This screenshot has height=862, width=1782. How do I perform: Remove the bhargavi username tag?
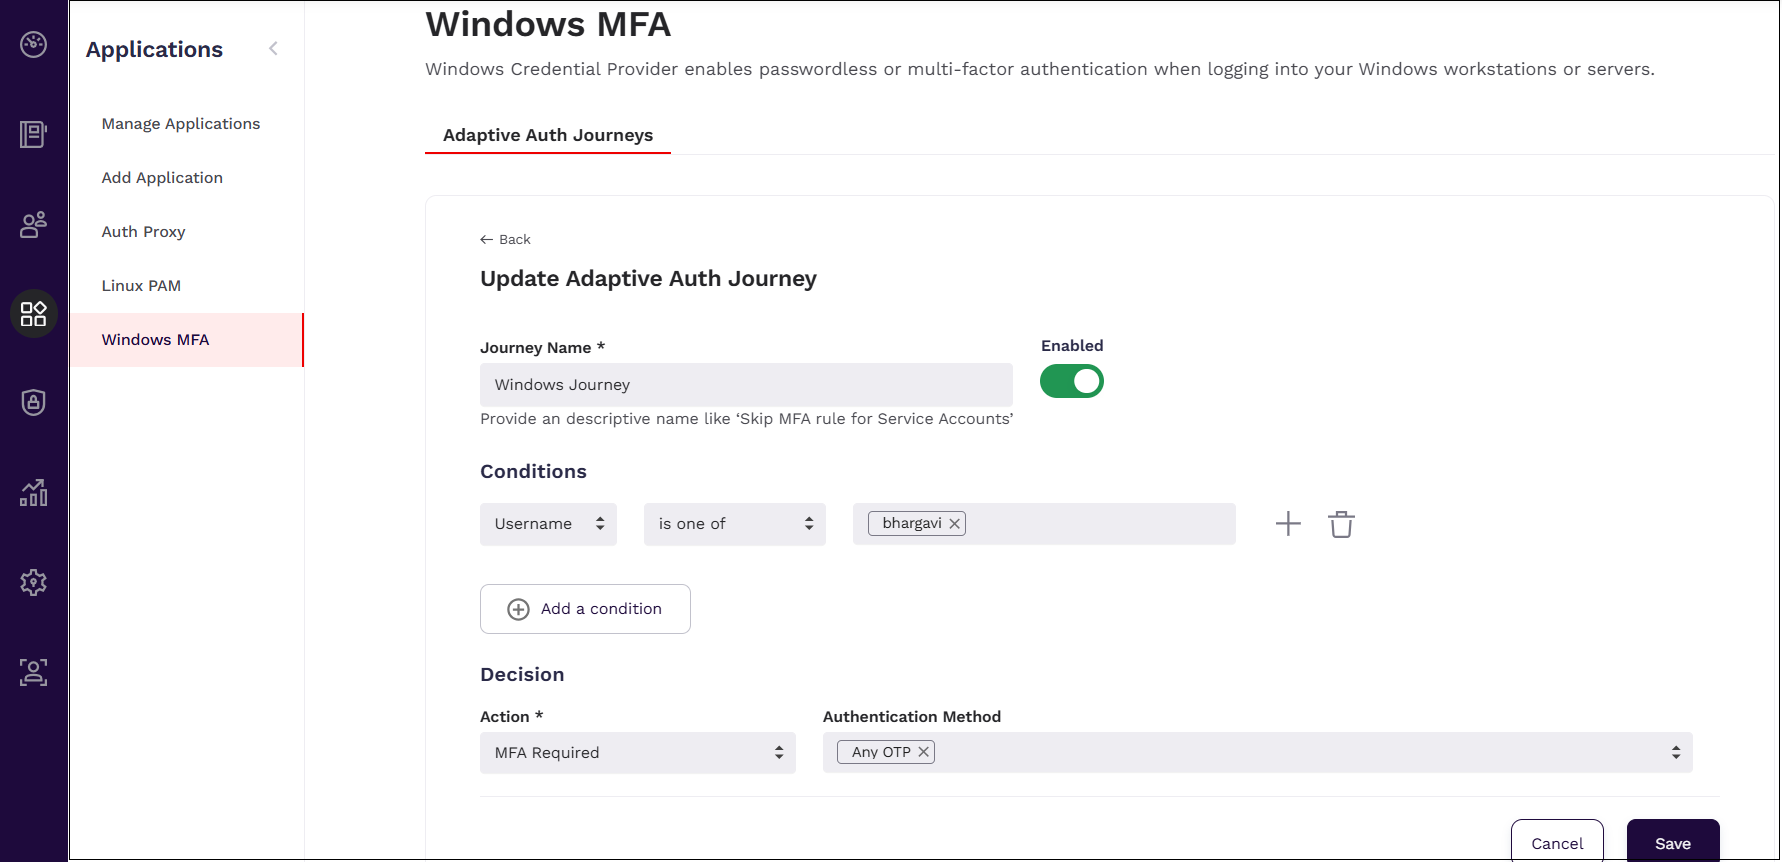pyautogui.click(x=955, y=524)
